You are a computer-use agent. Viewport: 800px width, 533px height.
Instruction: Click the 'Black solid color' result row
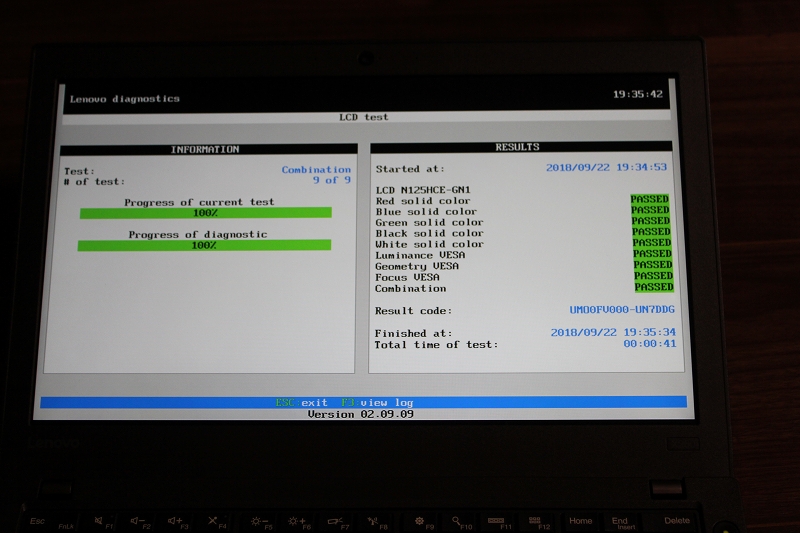523,233
